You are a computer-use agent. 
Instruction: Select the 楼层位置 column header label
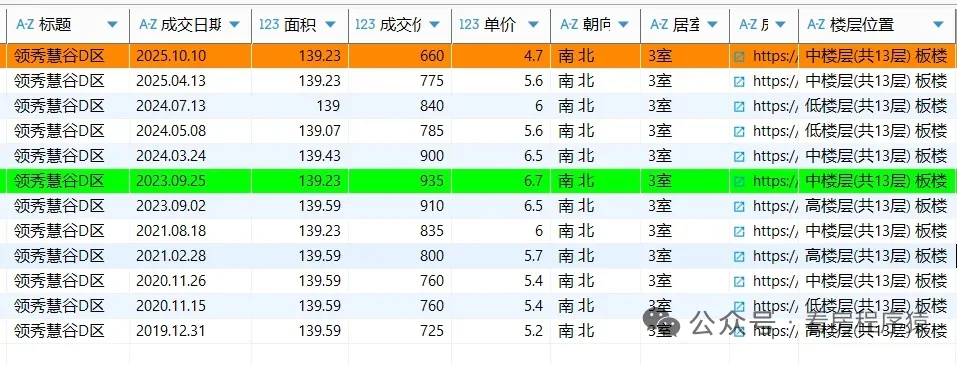point(862,24)
